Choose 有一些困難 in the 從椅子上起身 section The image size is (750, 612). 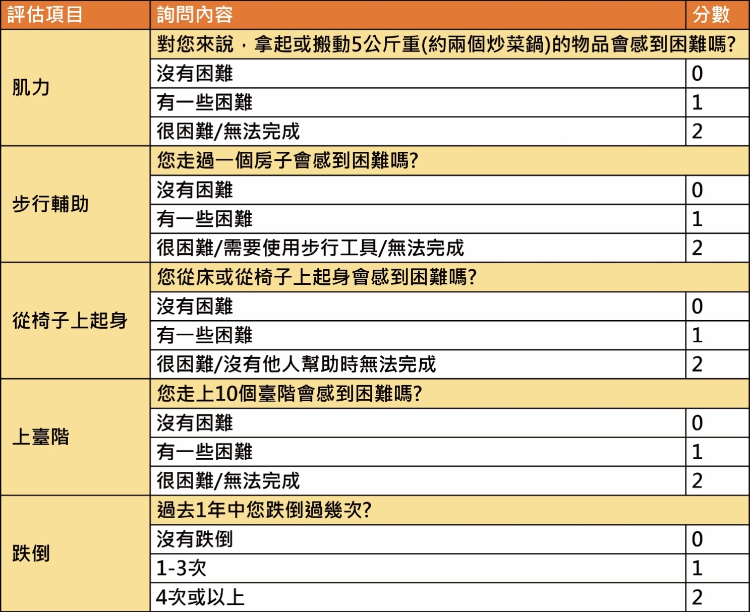point(418,335)
